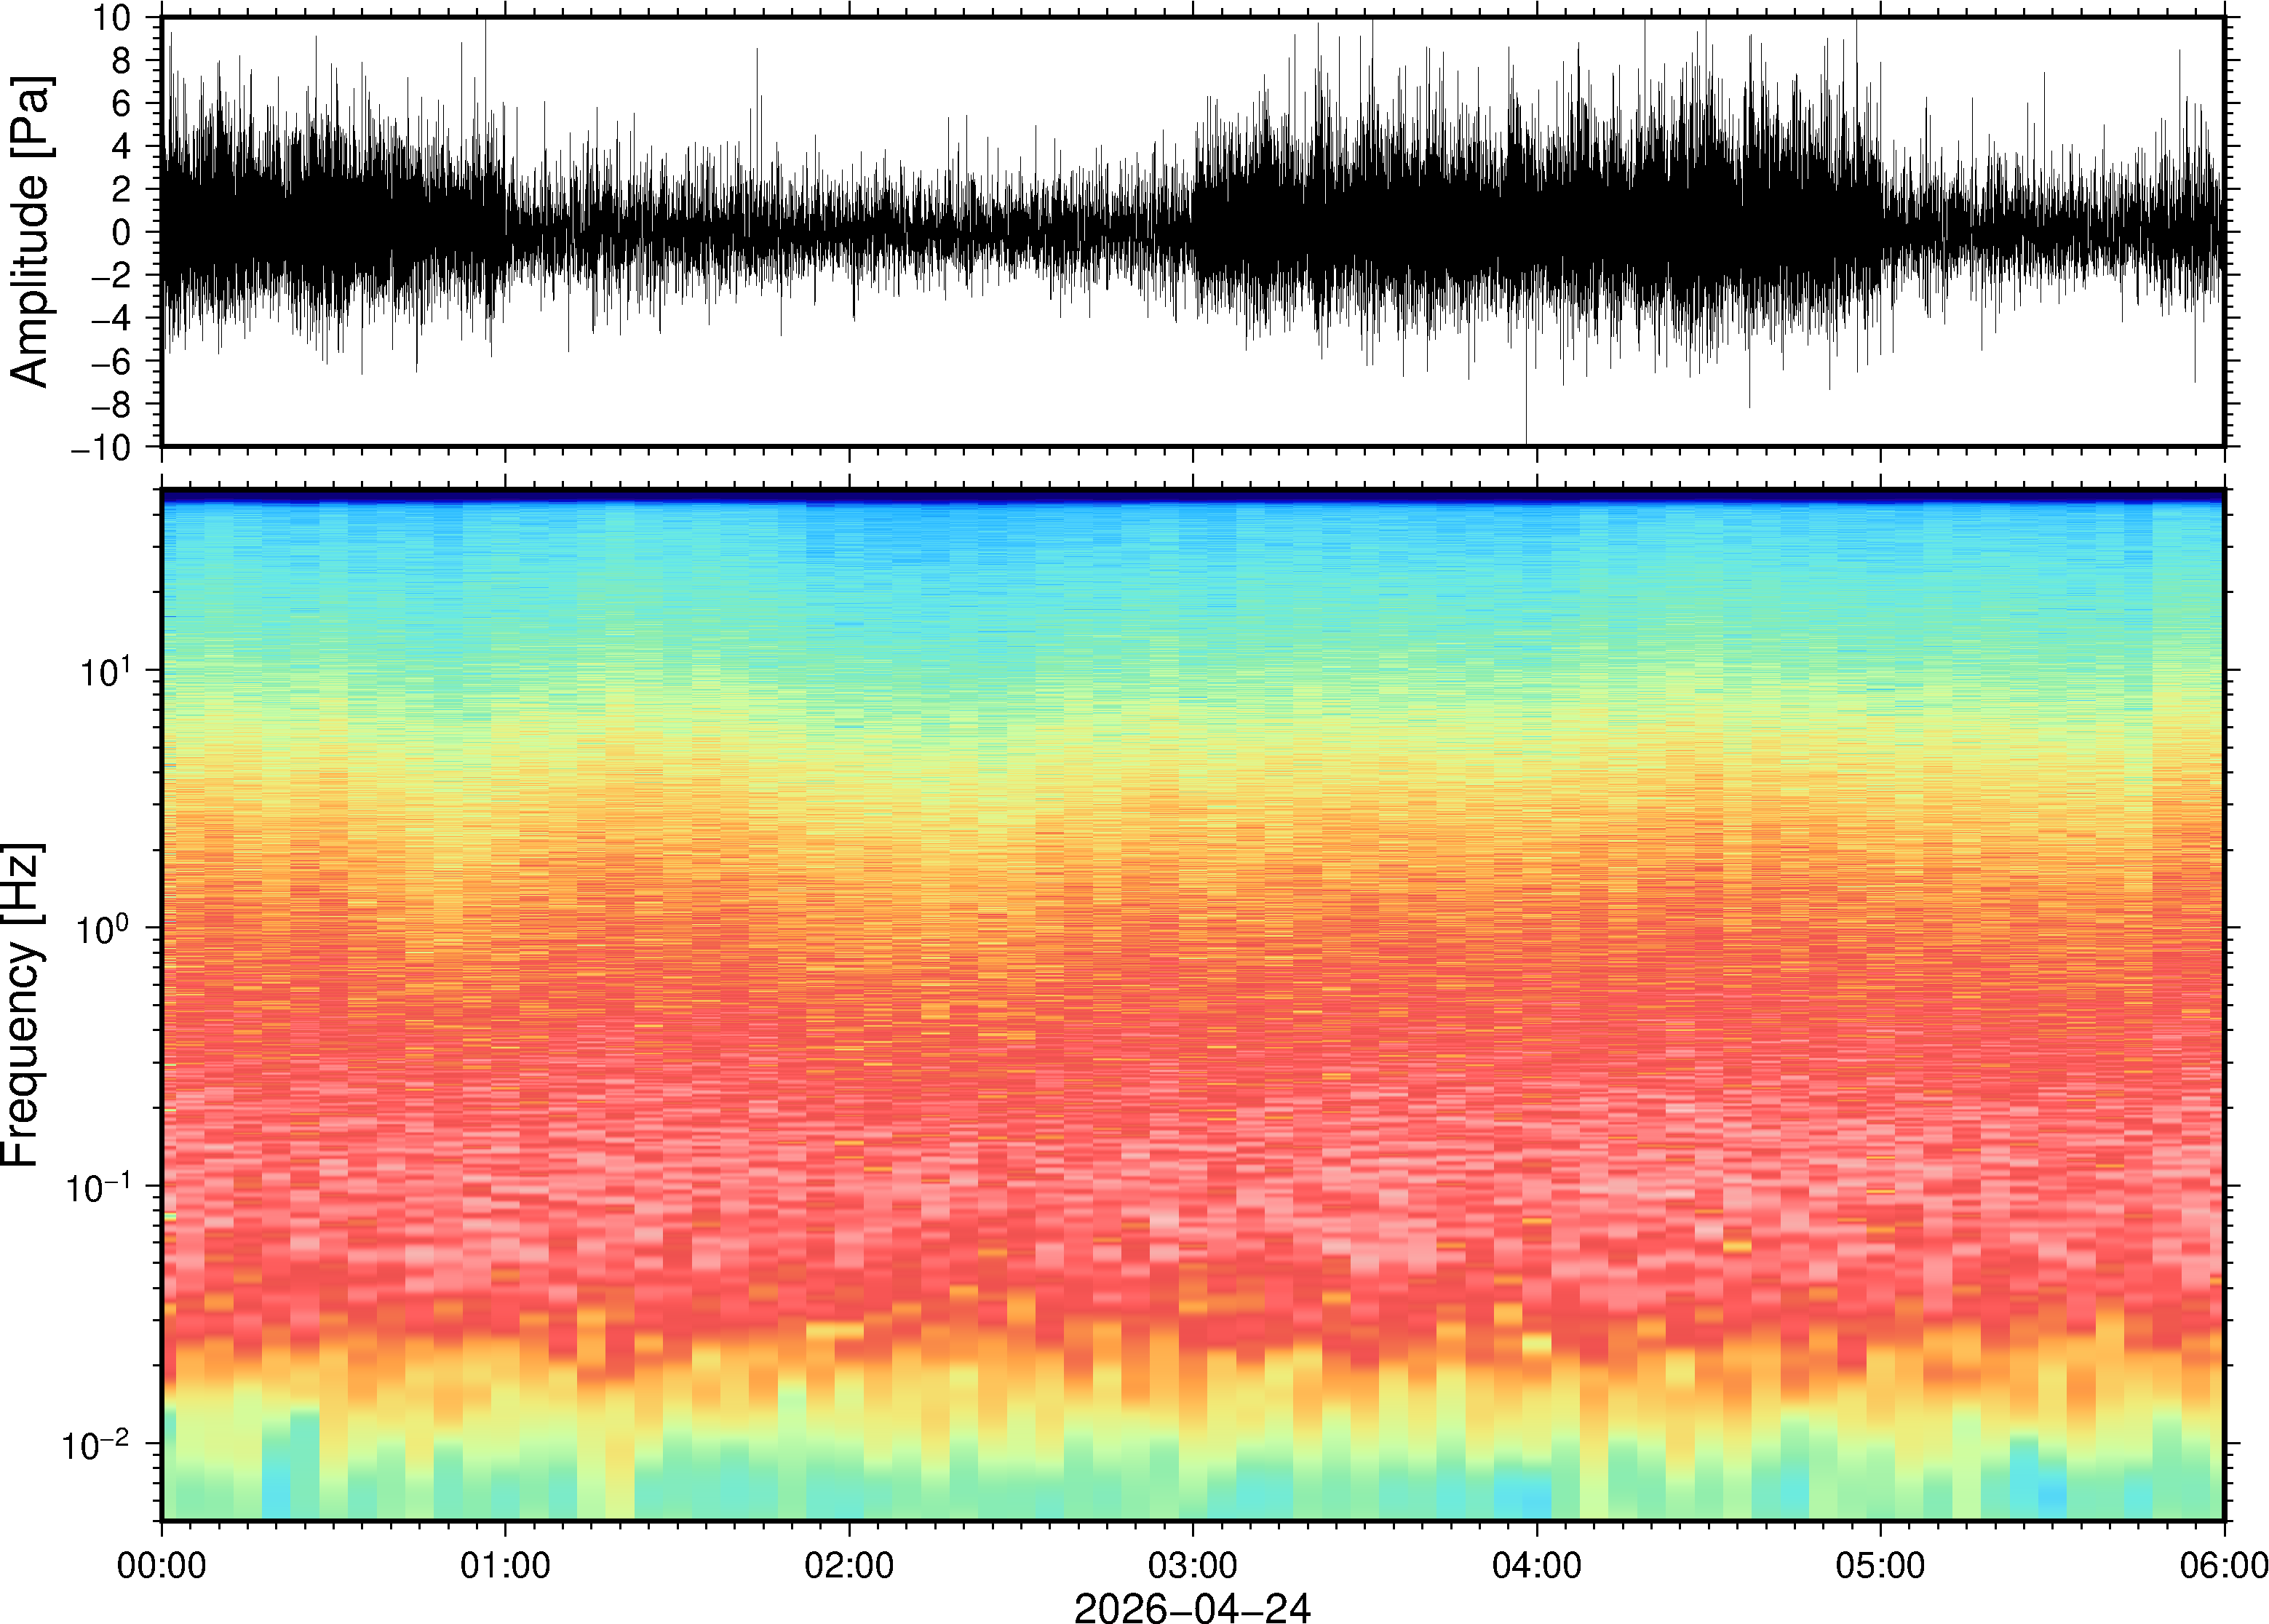Click the 01:00 time axis label
Viewport: 2269px width, 1624px height.
tap(505, 1565)
